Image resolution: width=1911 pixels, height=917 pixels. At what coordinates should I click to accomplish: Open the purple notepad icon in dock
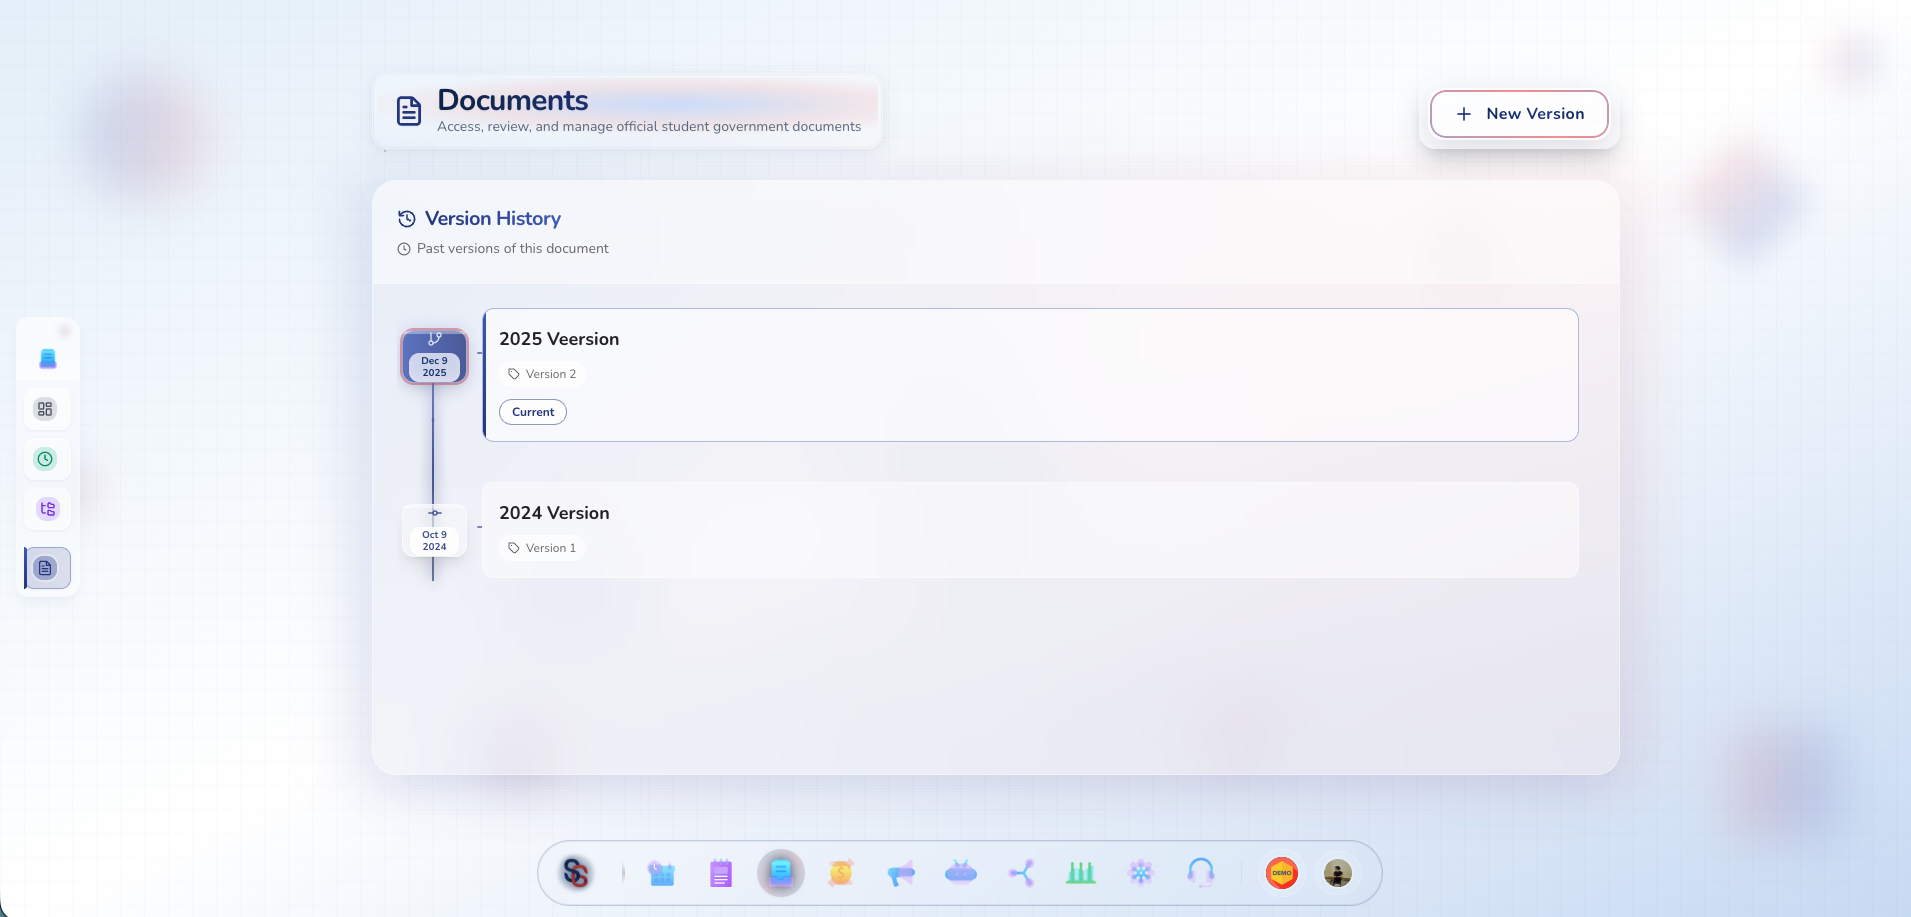pos(721,874)
